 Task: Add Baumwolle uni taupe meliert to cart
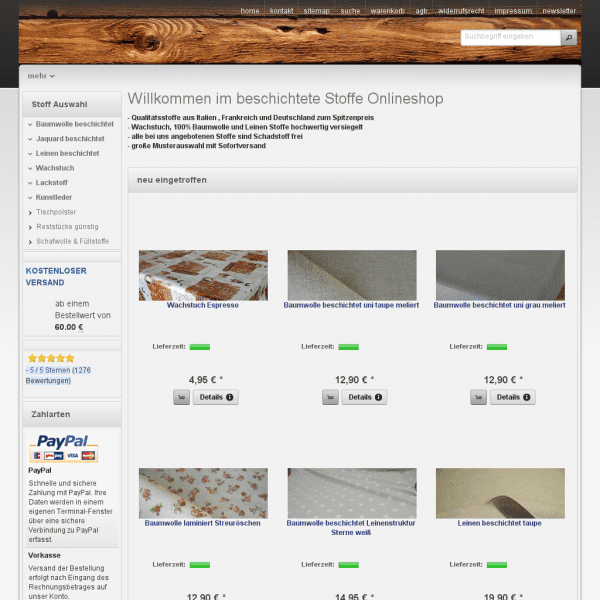330,397
